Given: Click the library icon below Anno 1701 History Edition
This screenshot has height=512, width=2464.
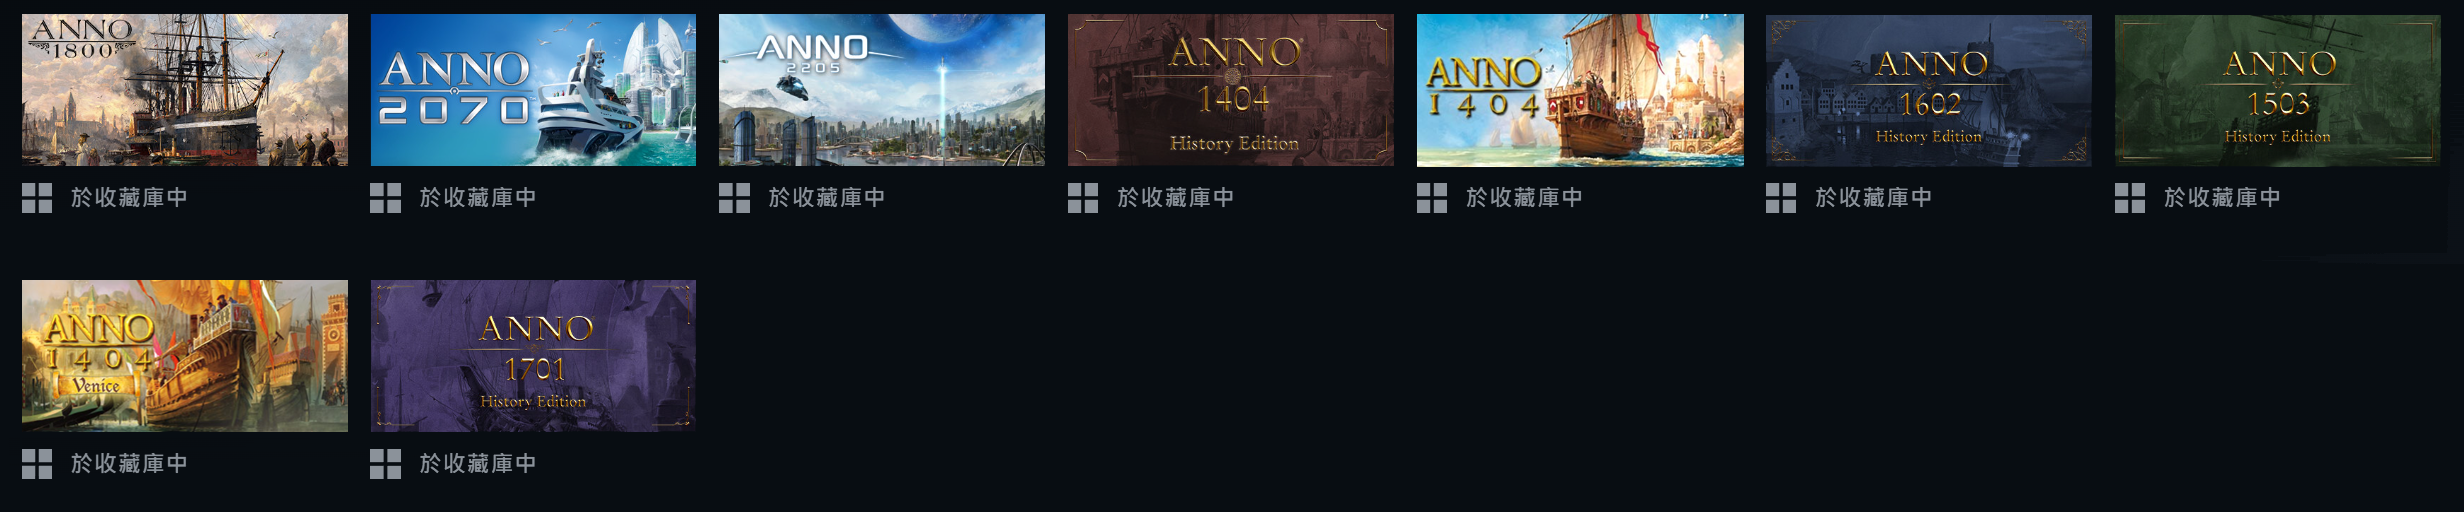Looking at the screenshot, I should coord(385,464).
